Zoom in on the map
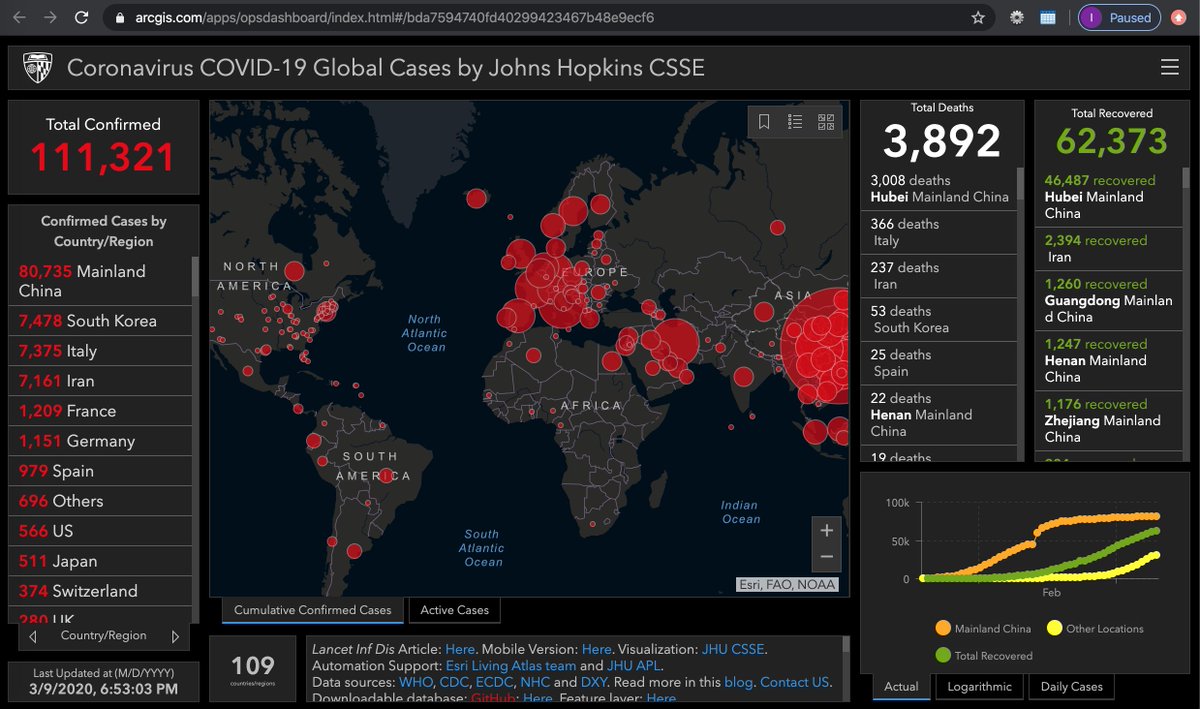This screenshot has height=709, width=1200. tap(826, 530)
